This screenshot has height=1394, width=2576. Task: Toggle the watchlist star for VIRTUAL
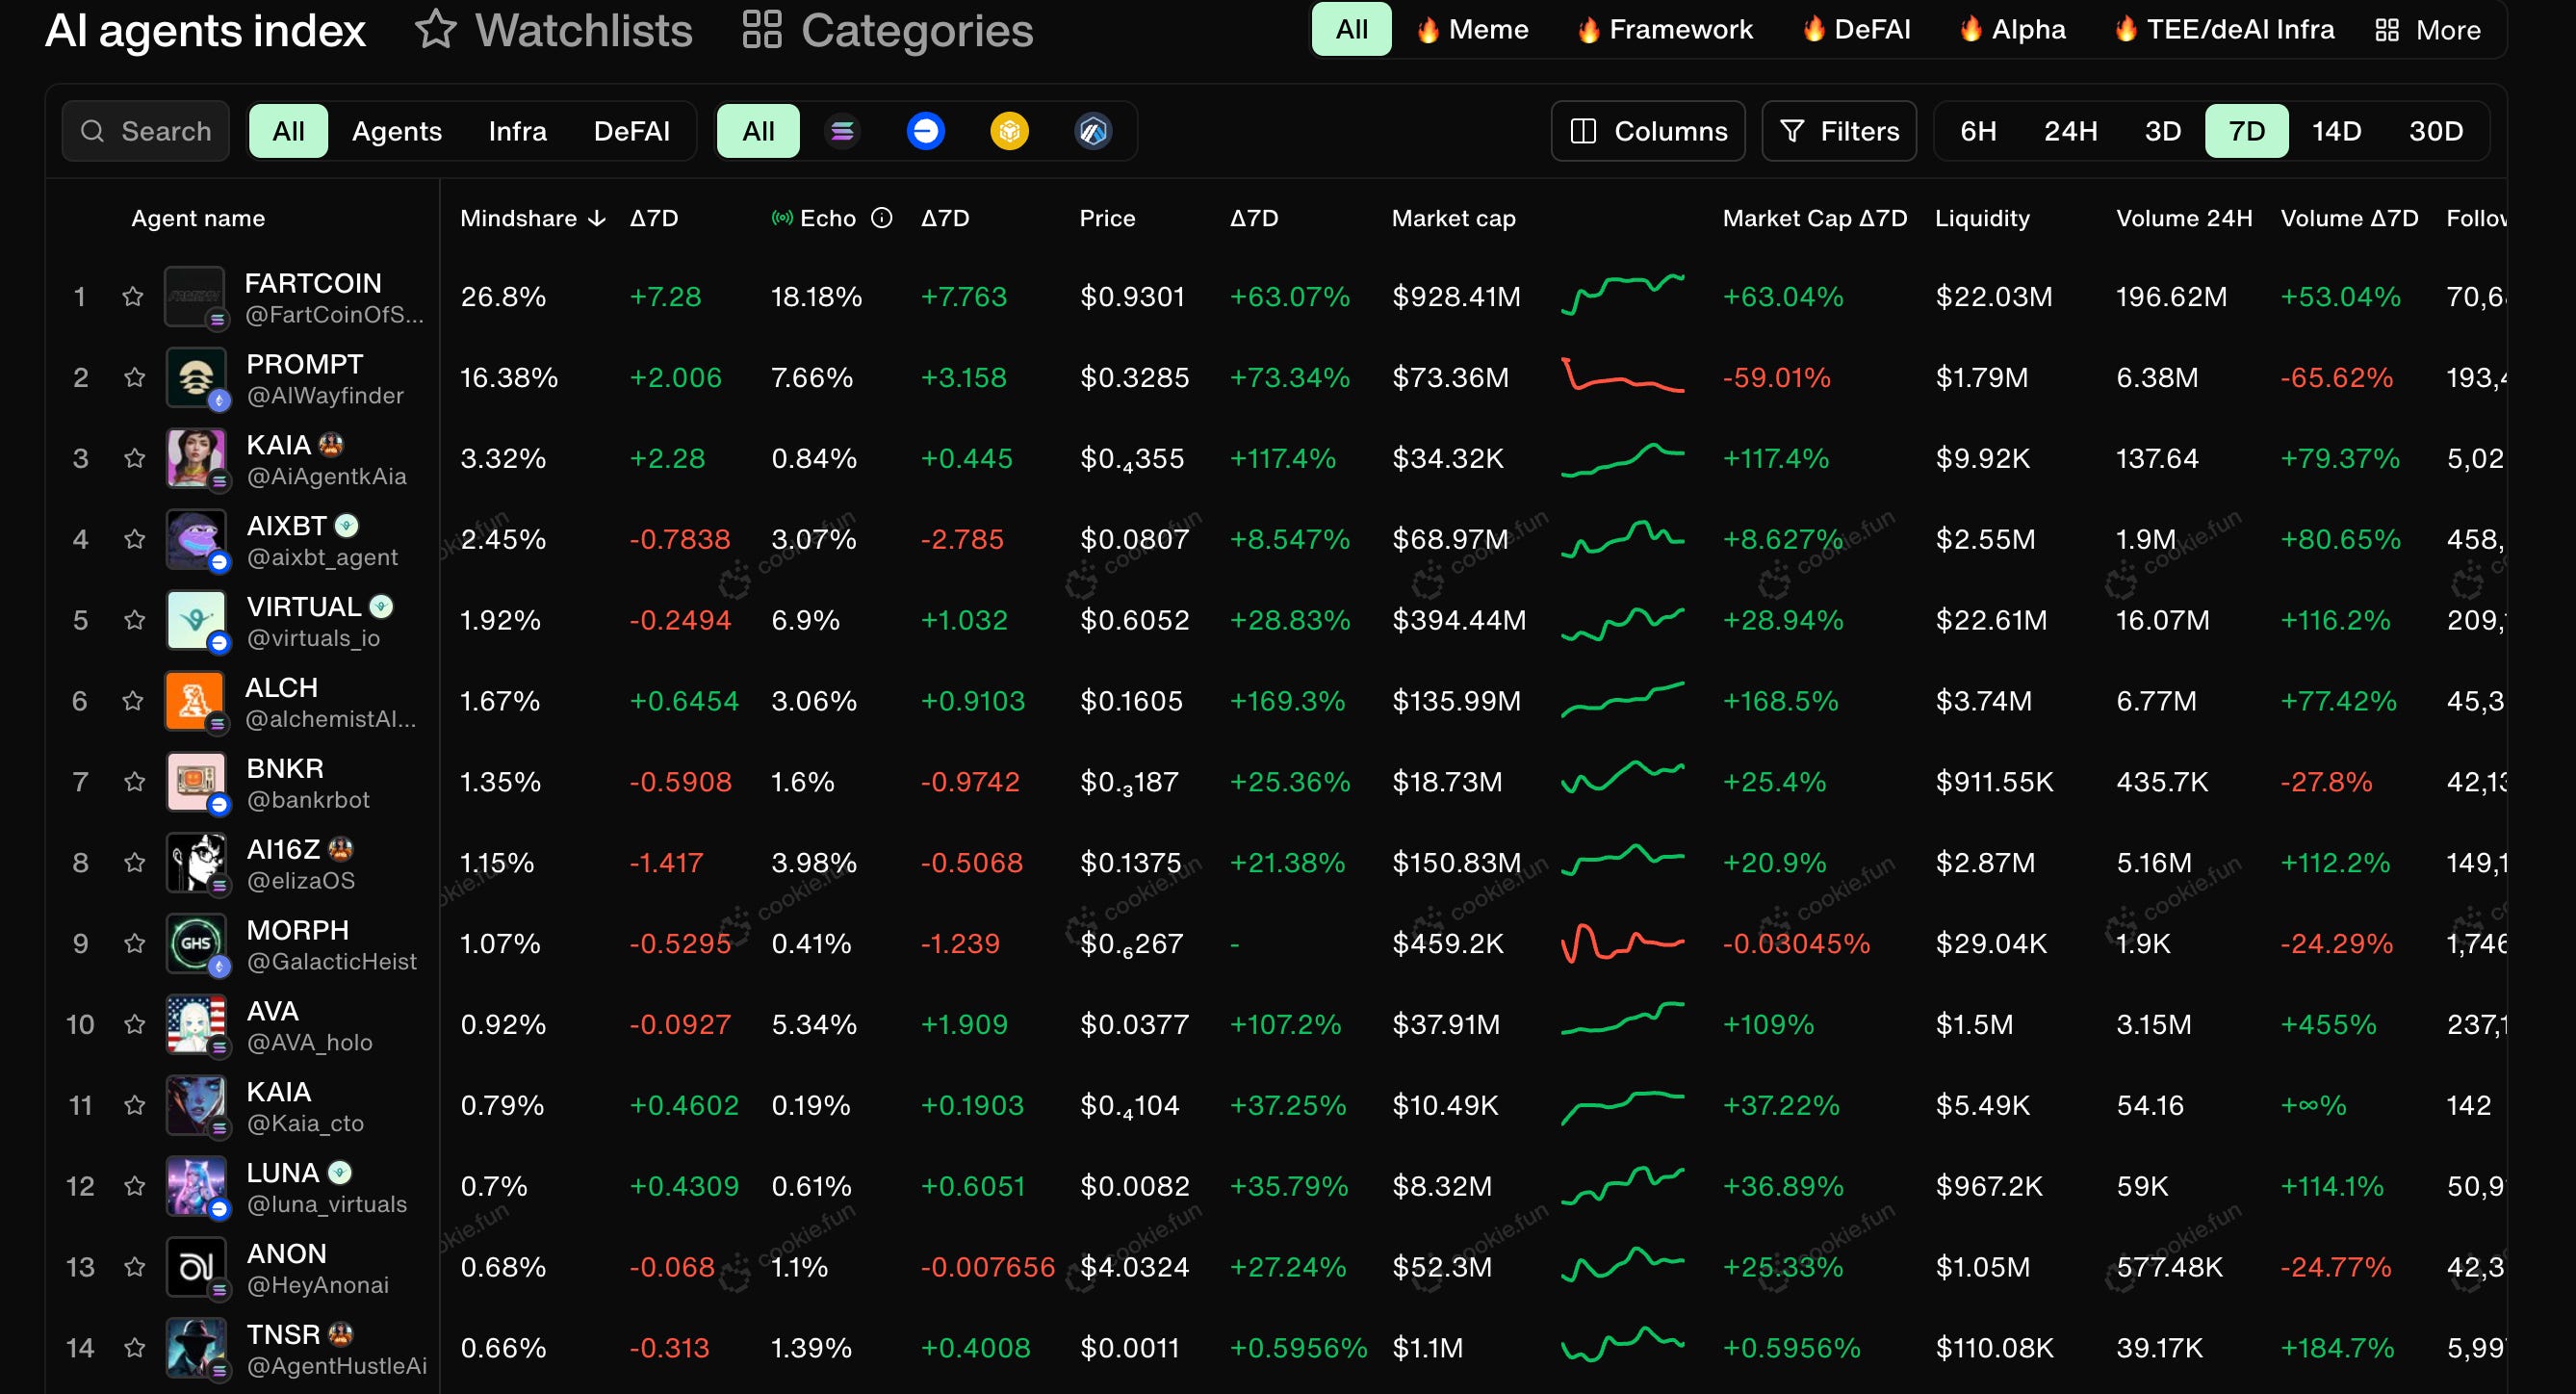pyautogui.click(x=133, y=620)
